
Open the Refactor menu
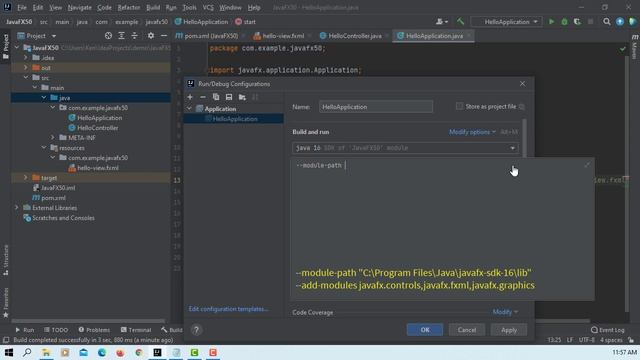click(129, 7)
